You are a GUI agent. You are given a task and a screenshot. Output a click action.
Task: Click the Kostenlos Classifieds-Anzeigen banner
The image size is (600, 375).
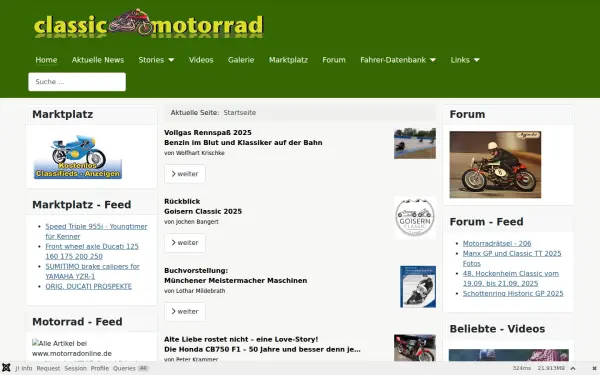[78, 157]
